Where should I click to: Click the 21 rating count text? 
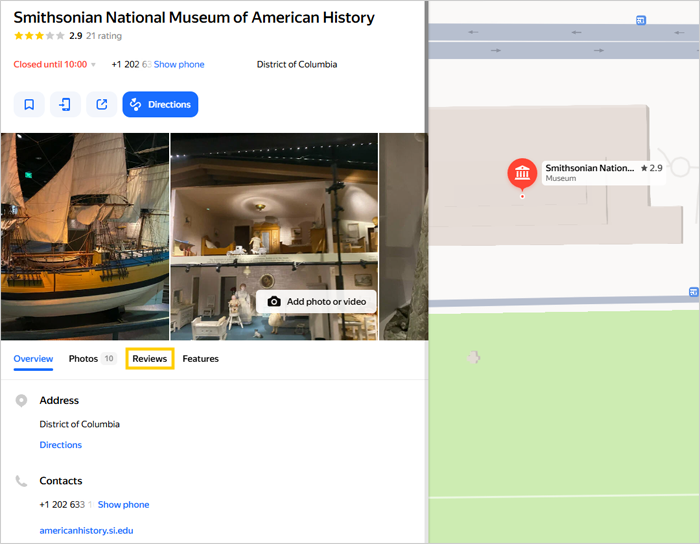coord(104,36)
